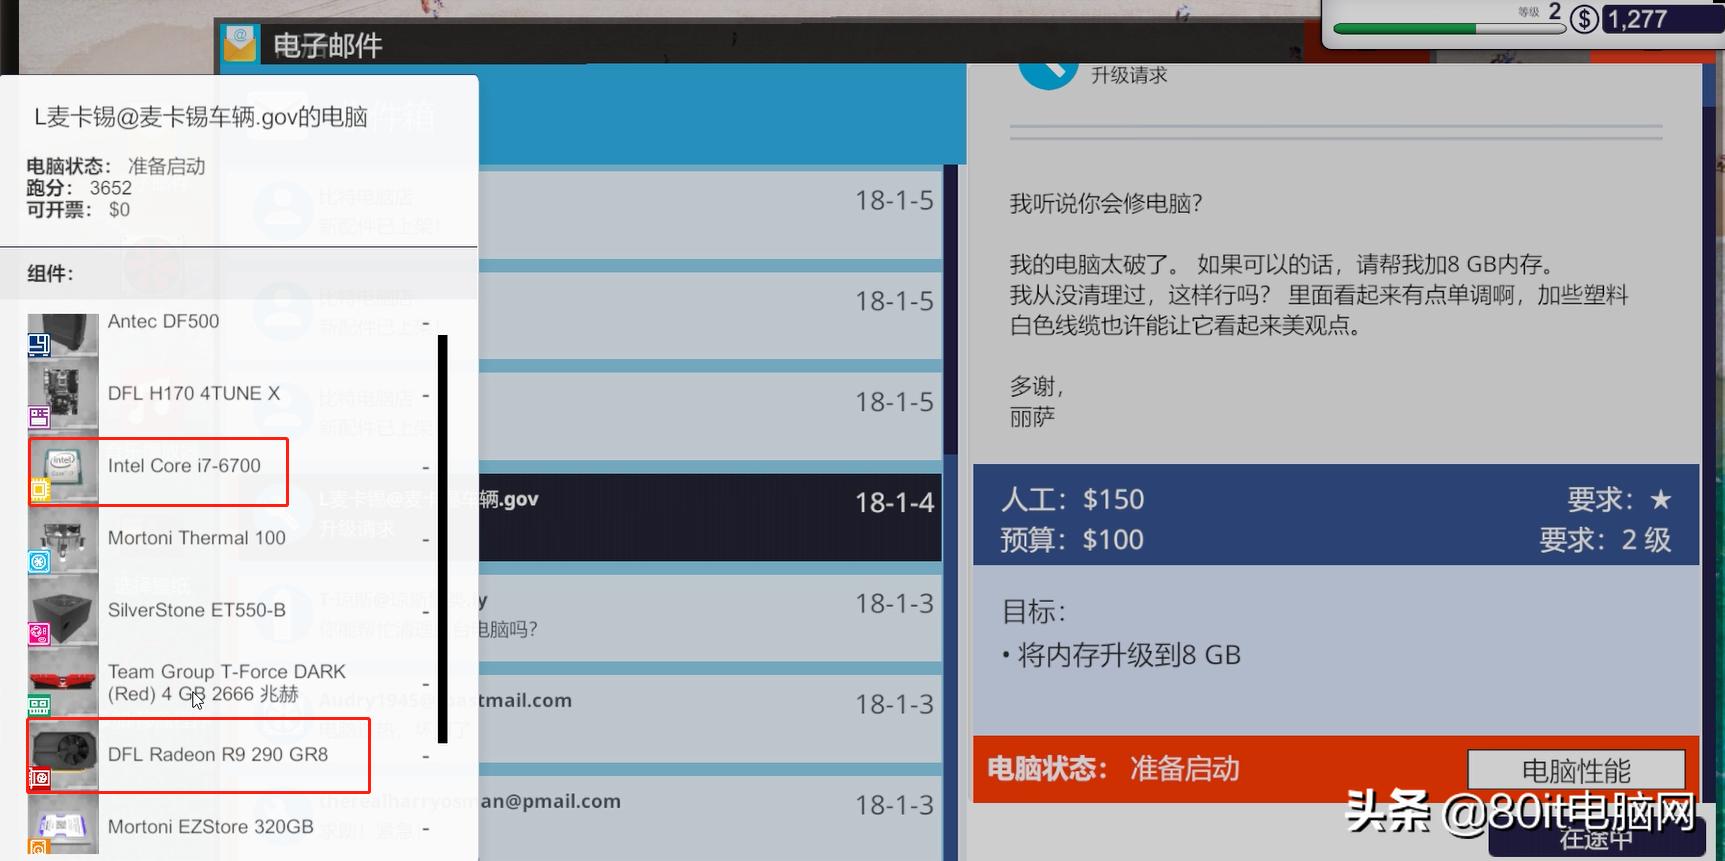This screenshot has width=1725, height=861.
Task: Click the cyan cooler fan type icon
Action: coord(39,562)
